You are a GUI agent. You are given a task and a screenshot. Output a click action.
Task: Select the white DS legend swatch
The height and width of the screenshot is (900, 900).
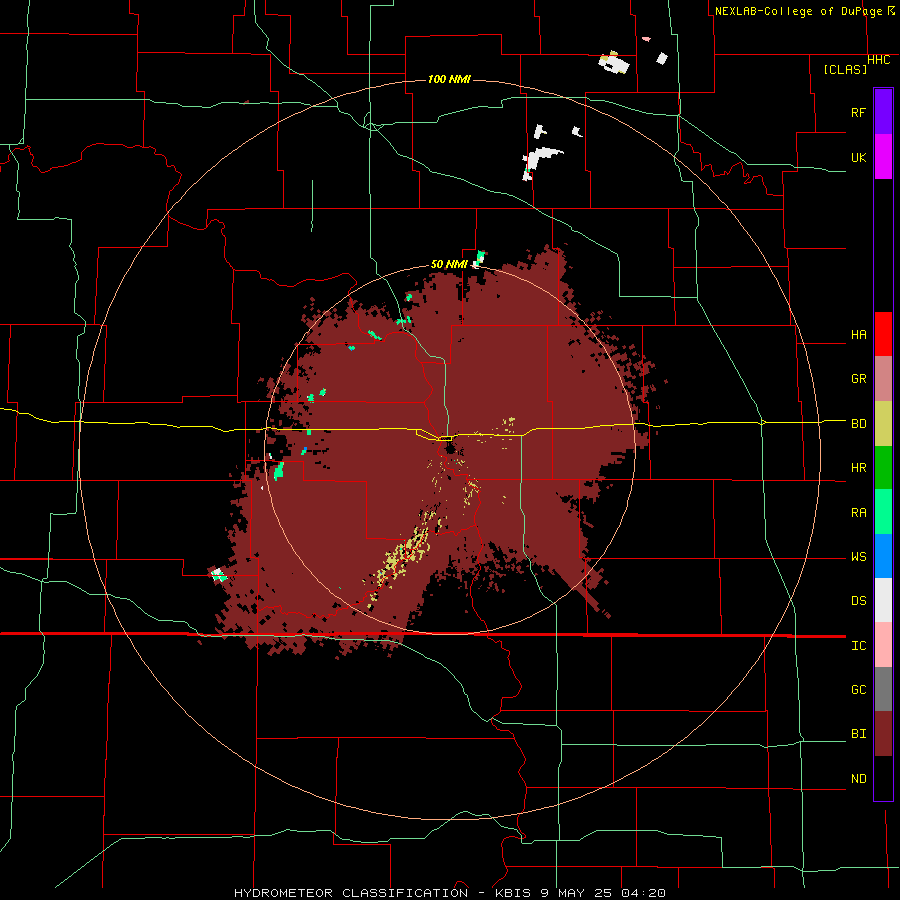(x=883, y=600)
